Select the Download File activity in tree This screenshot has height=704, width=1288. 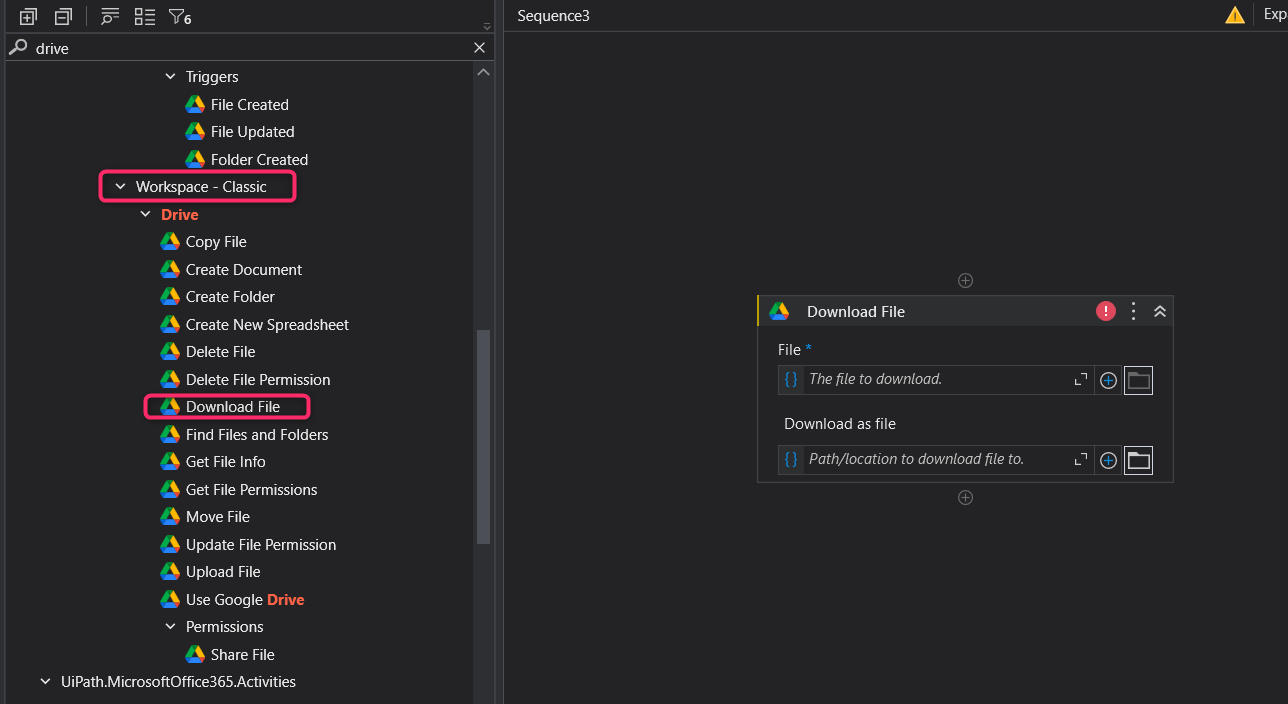[232, 407]
